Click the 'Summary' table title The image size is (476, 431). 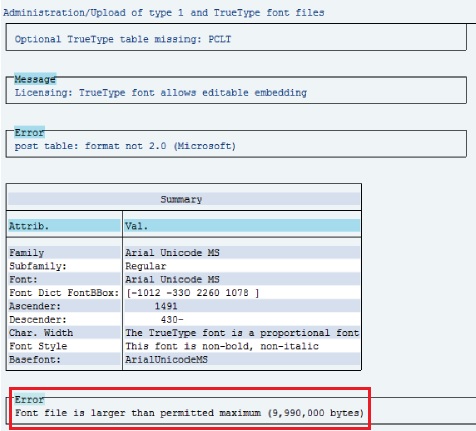coord(181,199)
